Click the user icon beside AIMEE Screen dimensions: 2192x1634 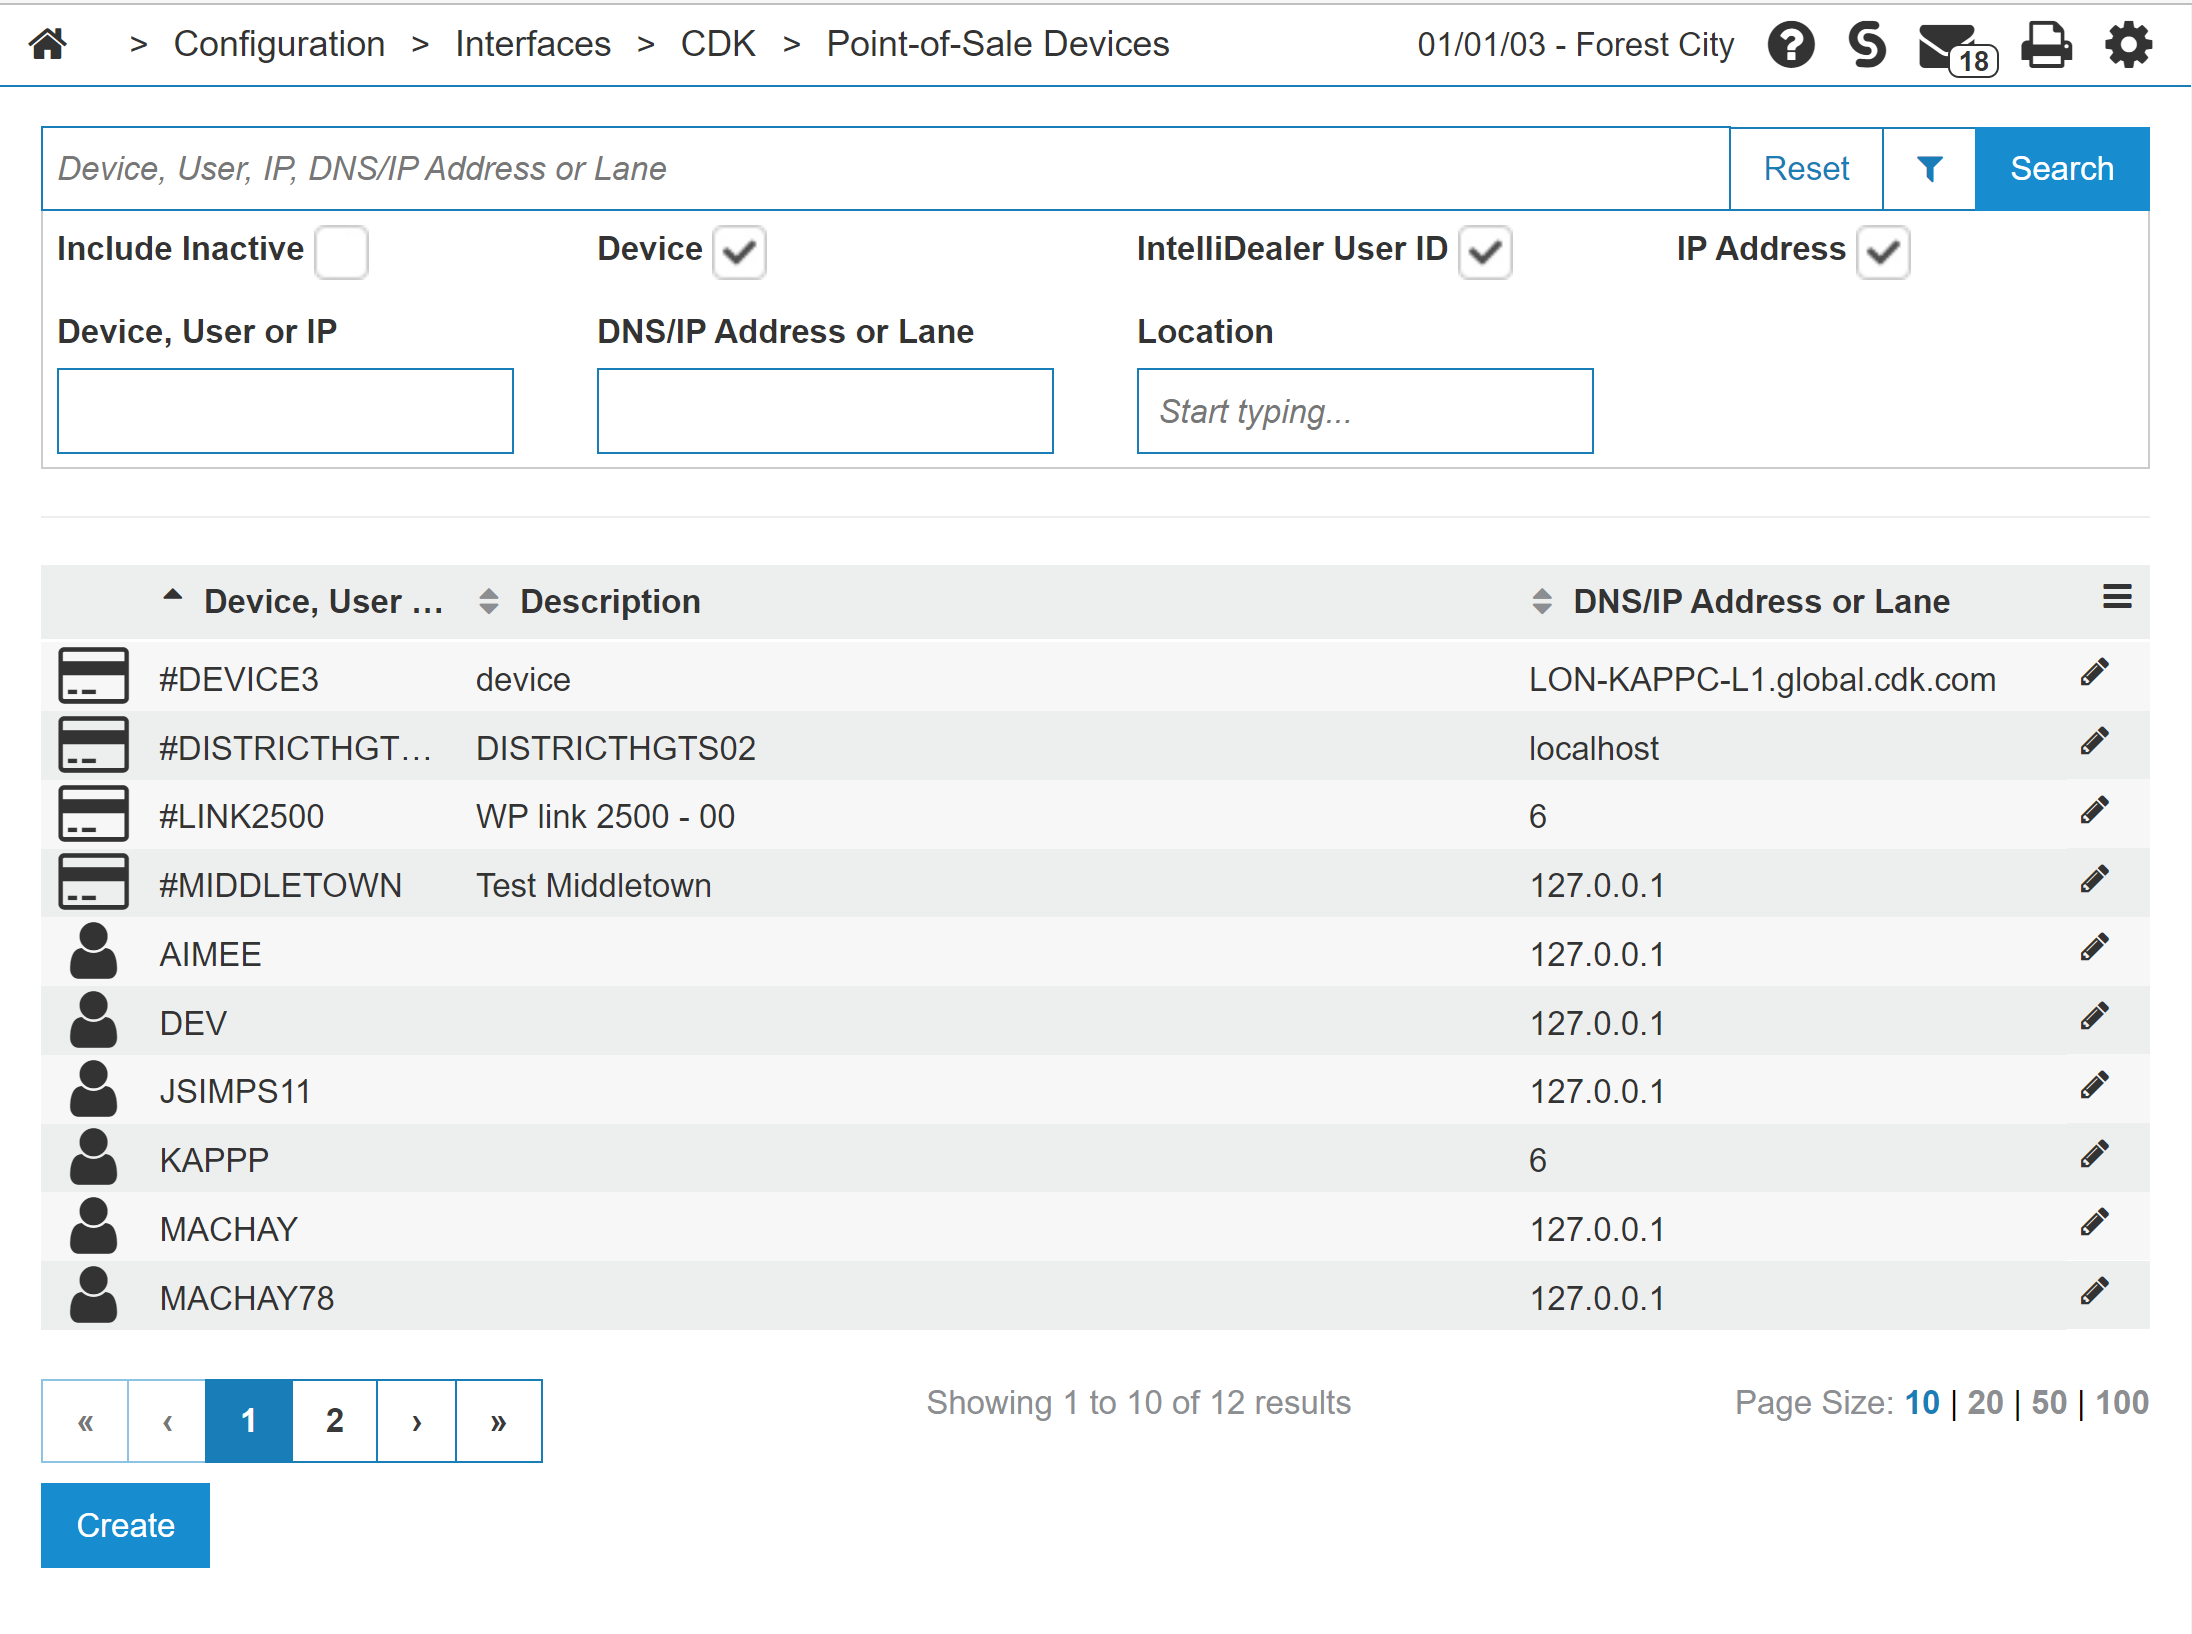93,951
